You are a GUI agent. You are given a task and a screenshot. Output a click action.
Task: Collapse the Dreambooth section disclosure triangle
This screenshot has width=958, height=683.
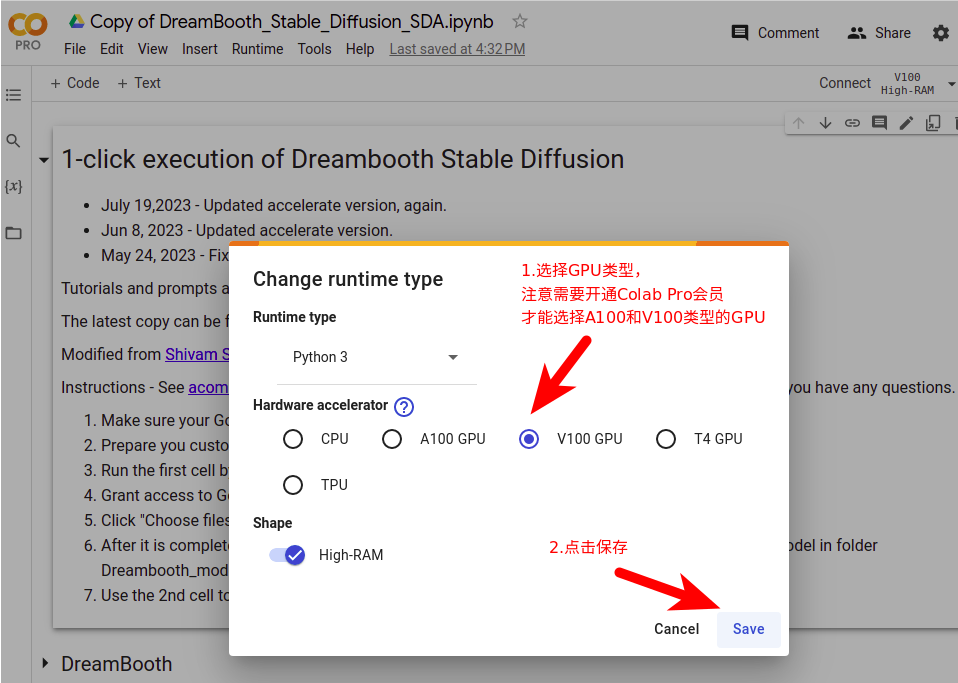coord(44,663)
